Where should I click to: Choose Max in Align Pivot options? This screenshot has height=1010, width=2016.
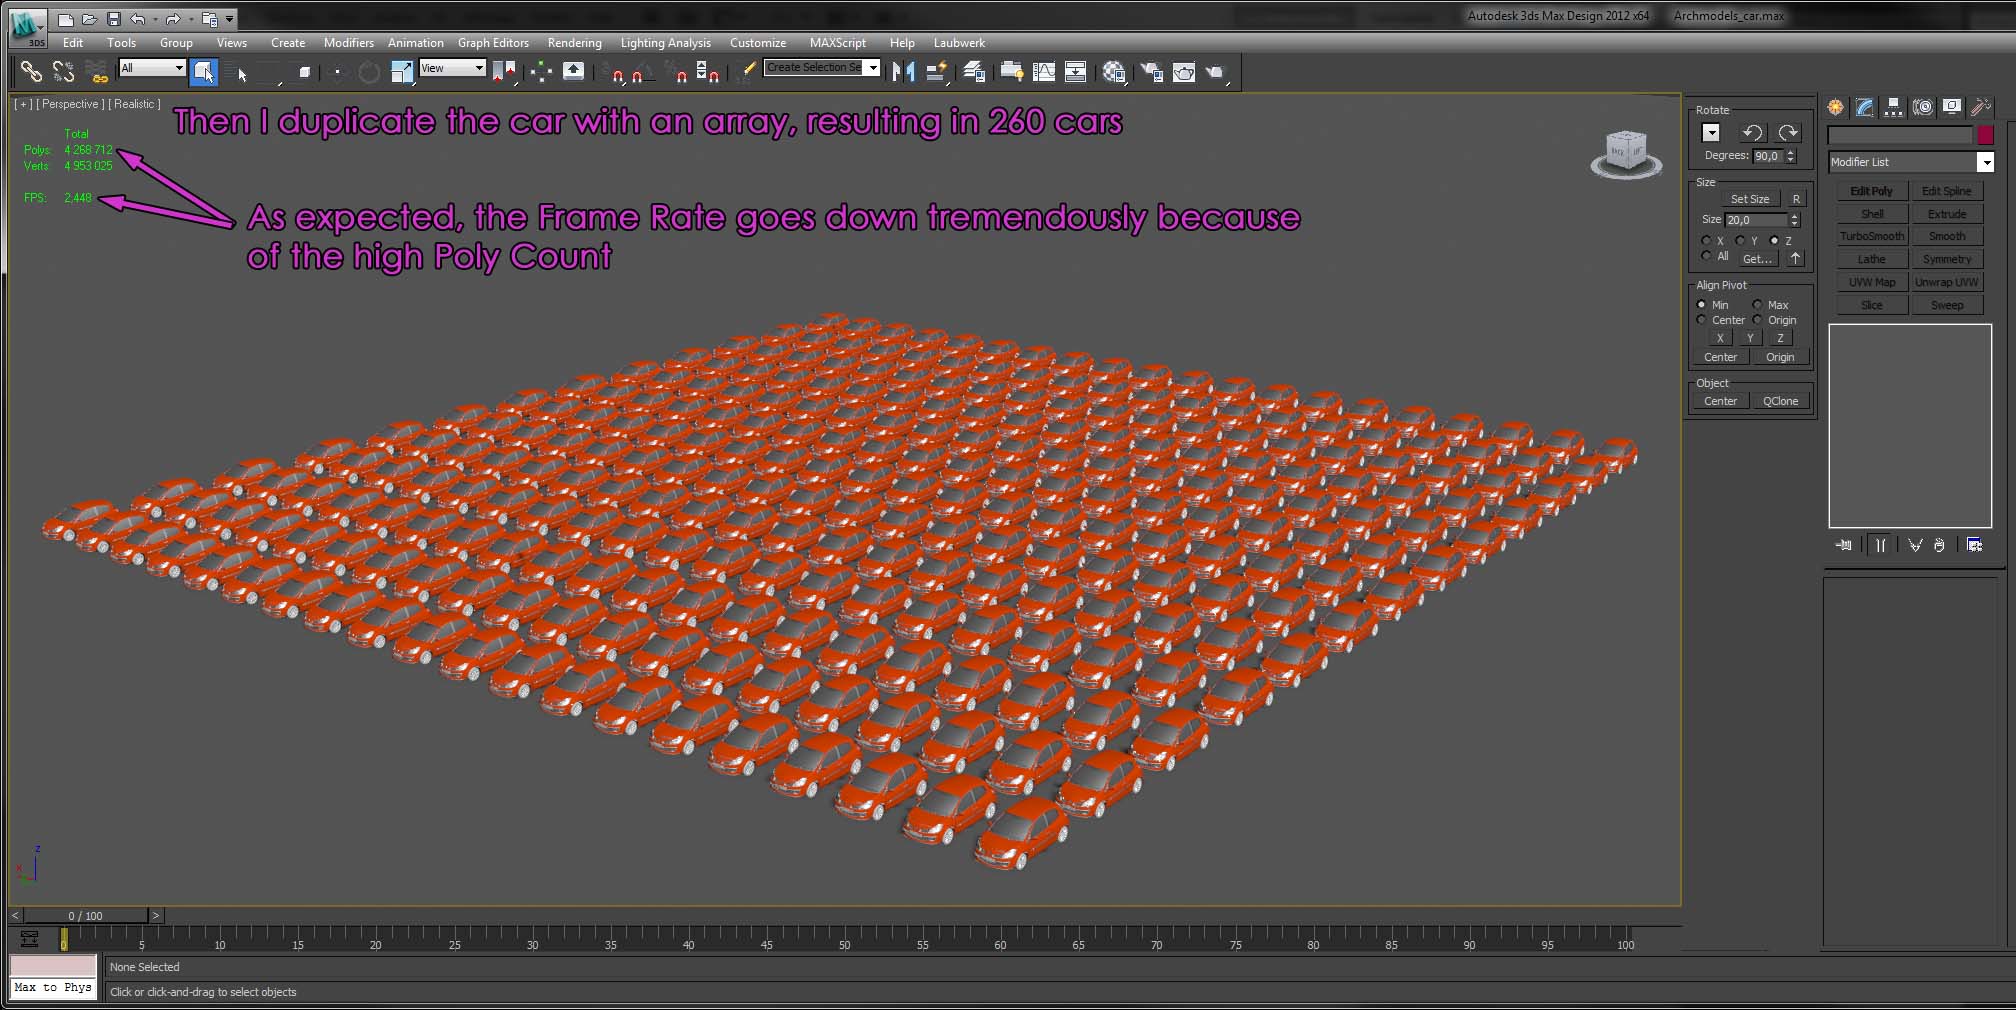coord(1758,305)
